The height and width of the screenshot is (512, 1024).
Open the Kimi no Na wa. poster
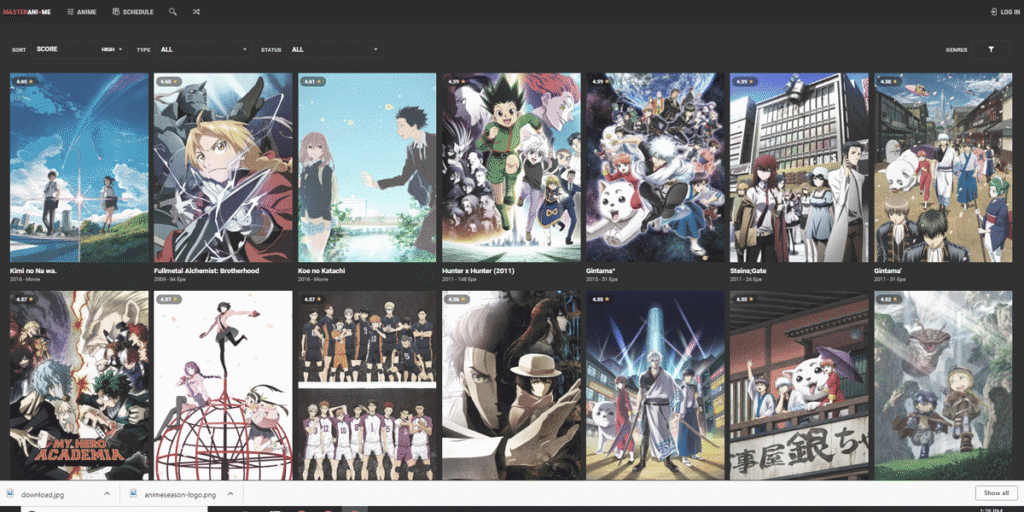click(x=79, y=167)
